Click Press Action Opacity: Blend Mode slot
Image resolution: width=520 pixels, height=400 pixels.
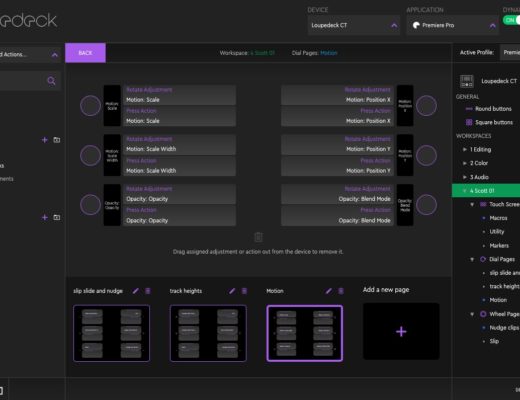337,215
